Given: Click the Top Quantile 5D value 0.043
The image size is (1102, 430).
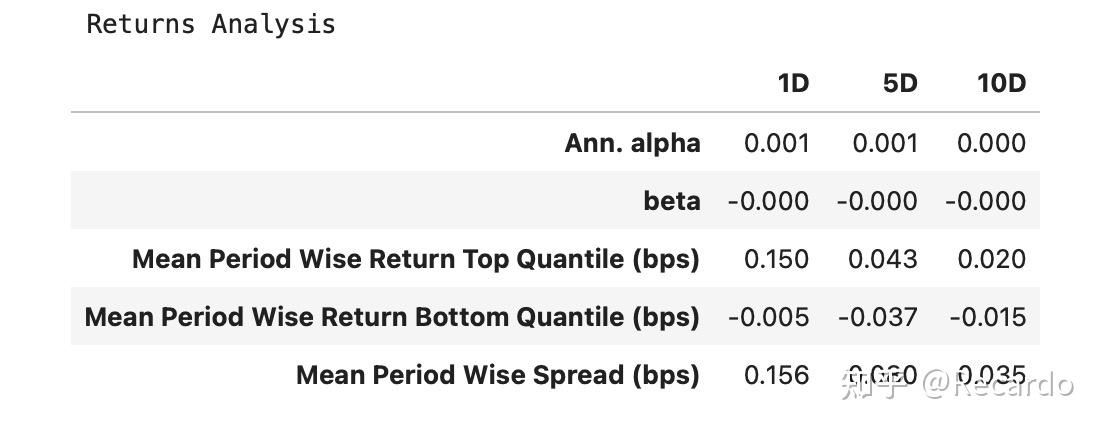Looking at the screenshot, I should 883,259.
